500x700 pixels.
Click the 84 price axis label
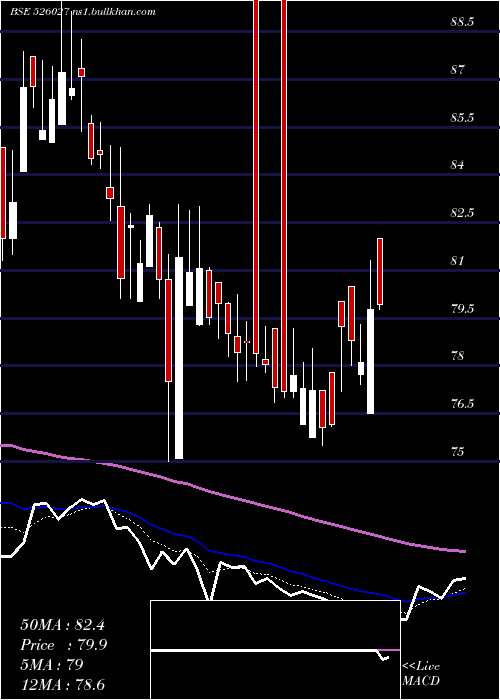(458, 165)
